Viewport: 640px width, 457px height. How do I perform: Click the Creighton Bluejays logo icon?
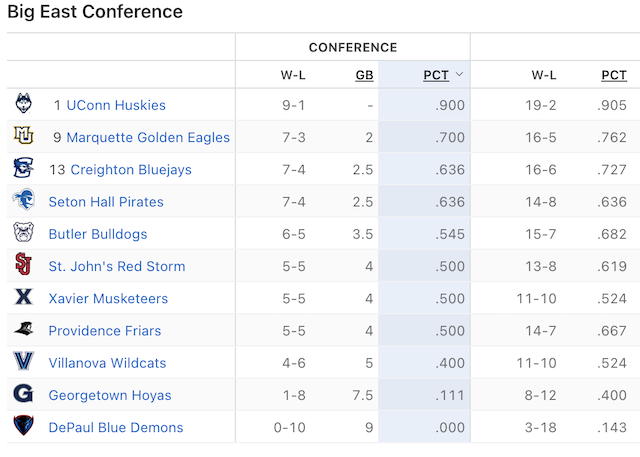pos(23,168)
